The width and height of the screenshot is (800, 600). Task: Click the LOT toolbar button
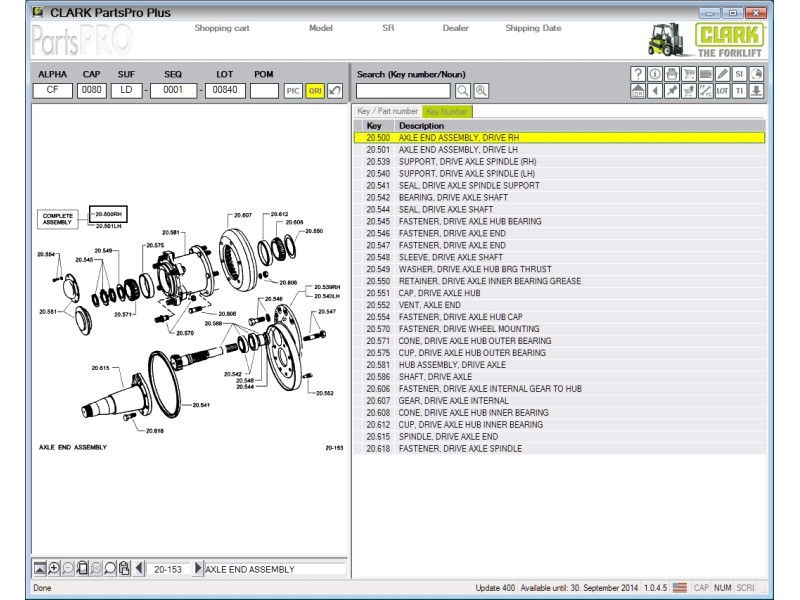[722, 91]
